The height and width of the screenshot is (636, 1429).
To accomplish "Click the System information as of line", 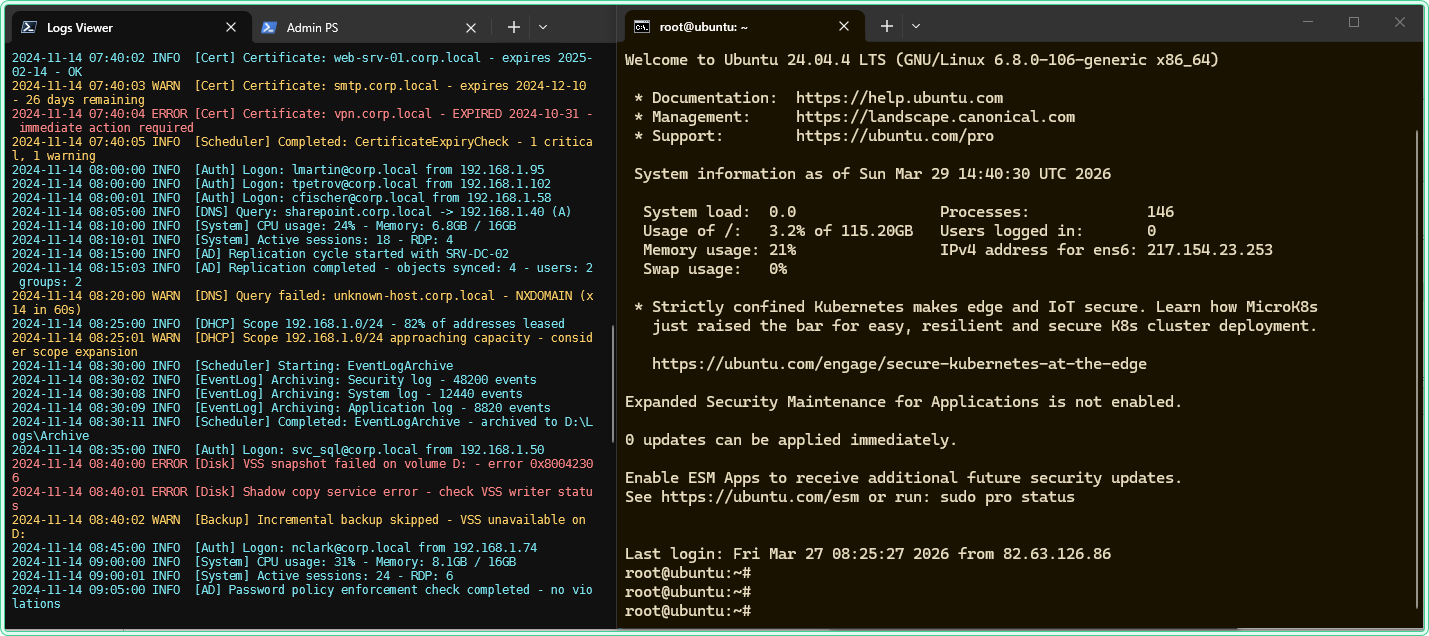I will [872, 174].
